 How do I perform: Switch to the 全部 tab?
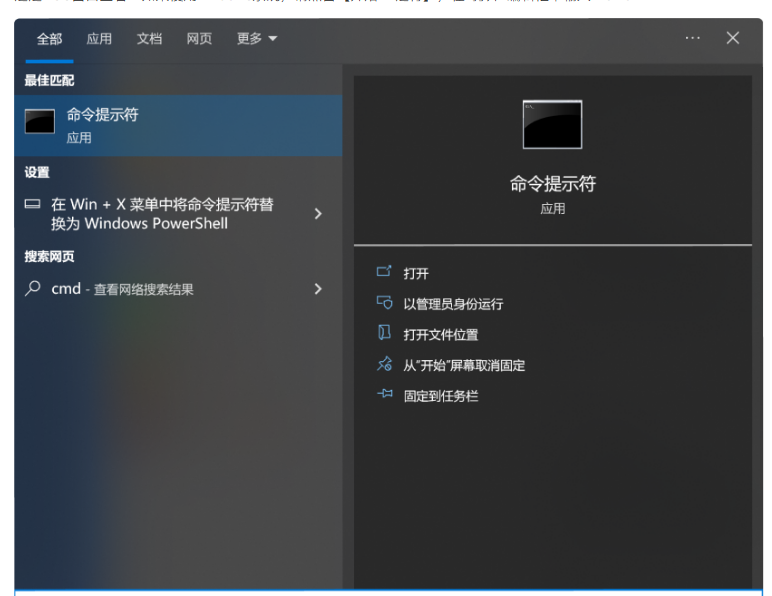click(x=49, y=38)
